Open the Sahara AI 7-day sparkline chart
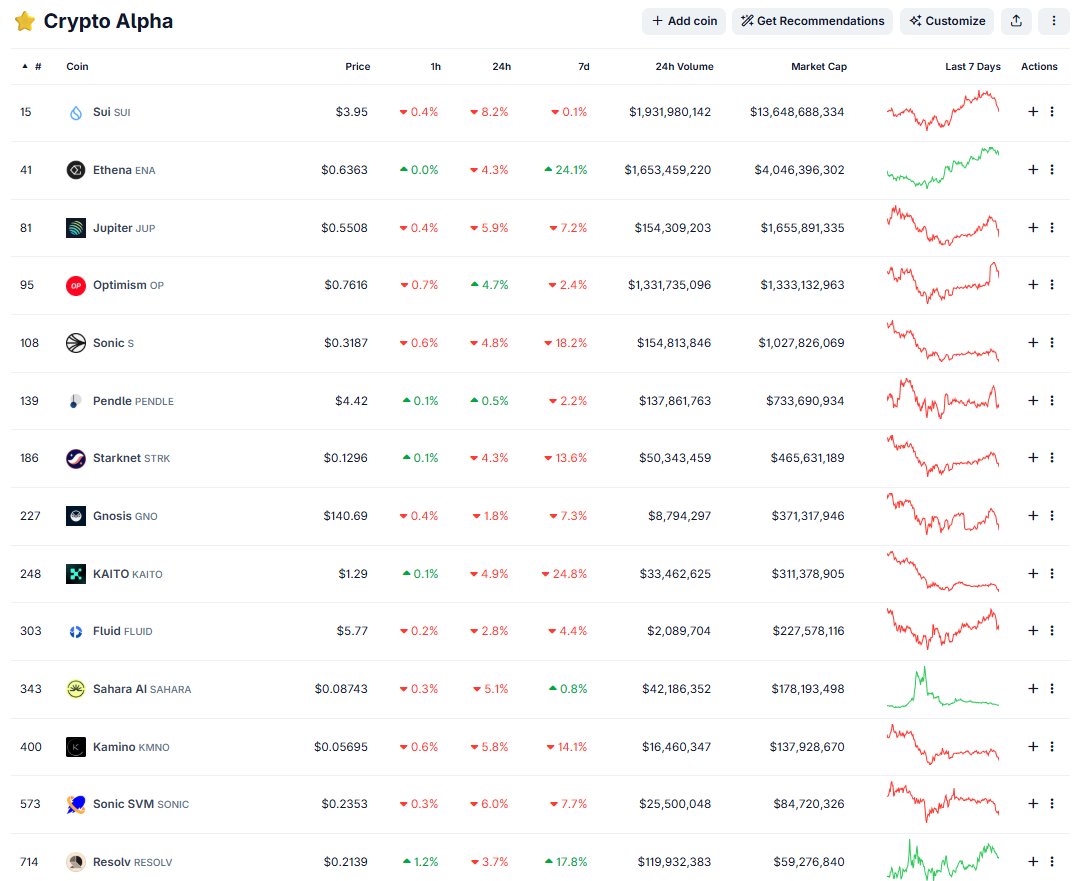1079x881 pixels. (x=943, y=687)
